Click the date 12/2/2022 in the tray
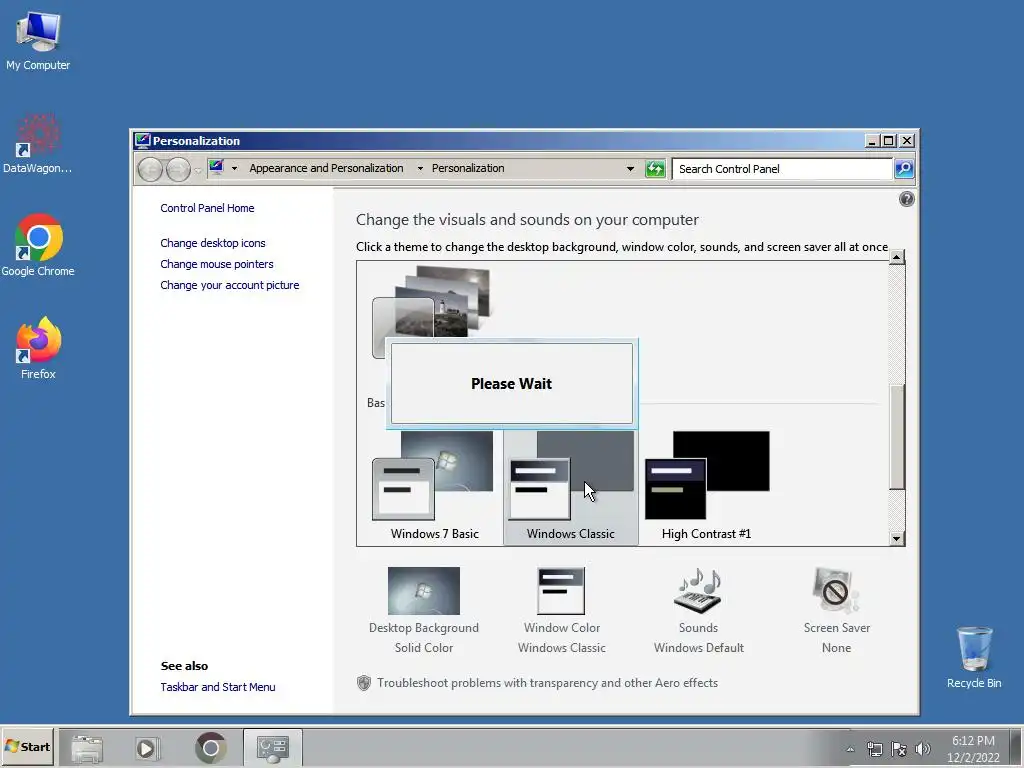This screenshot has width=1024, height=768. coord(973,758)
